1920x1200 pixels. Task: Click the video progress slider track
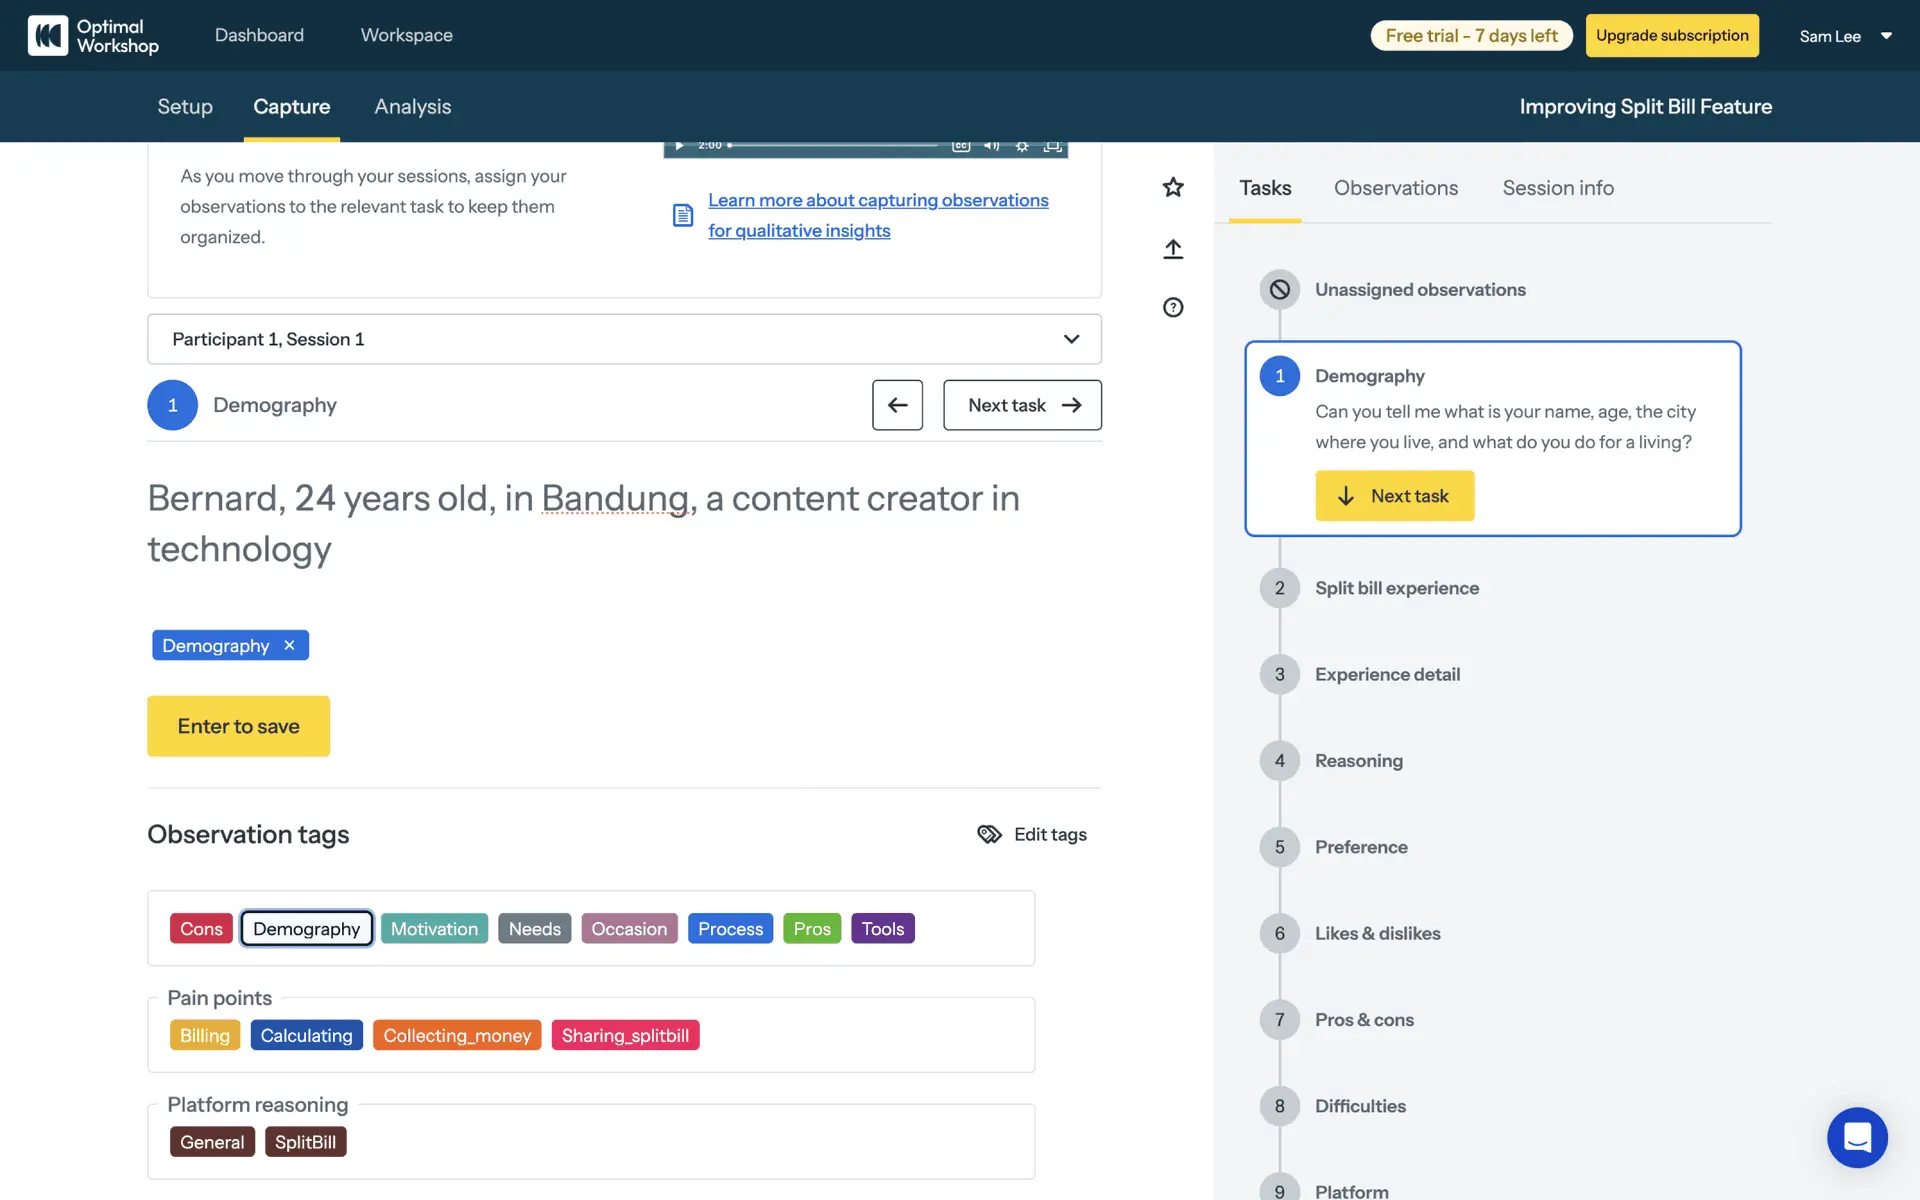pos(835,146)
